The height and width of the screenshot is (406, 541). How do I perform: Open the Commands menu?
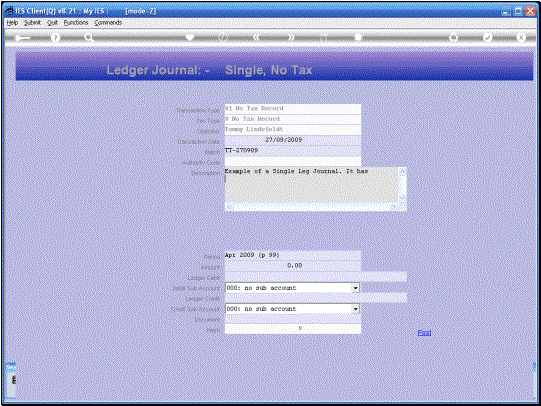[108, 22]
